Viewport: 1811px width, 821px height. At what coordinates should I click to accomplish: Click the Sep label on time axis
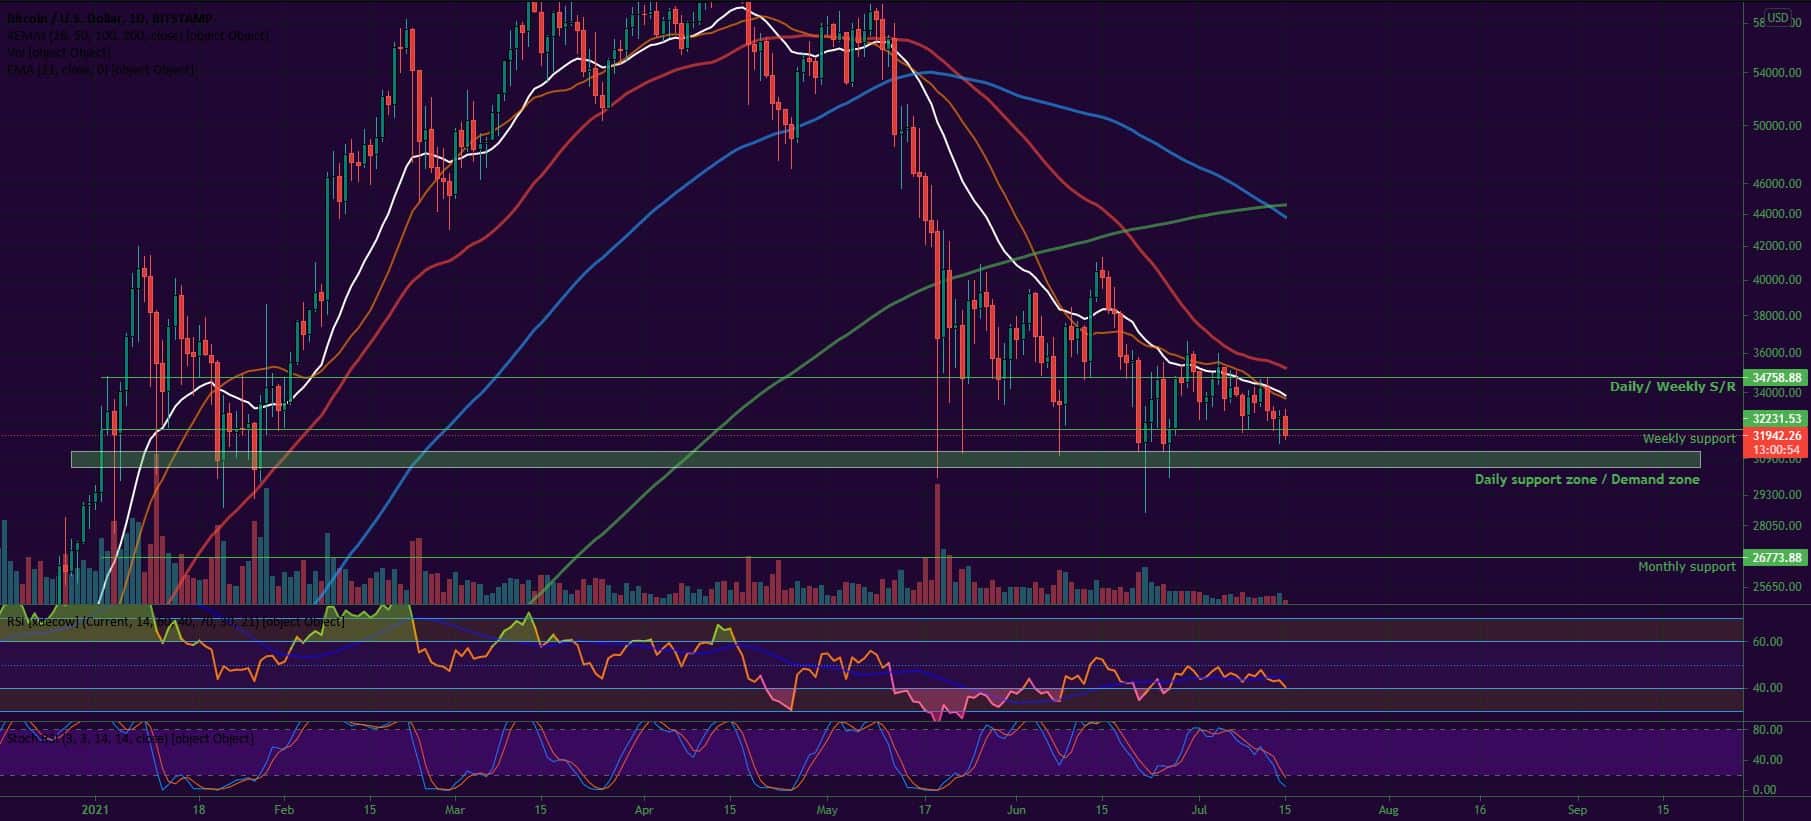click(x=1577, y=809)
